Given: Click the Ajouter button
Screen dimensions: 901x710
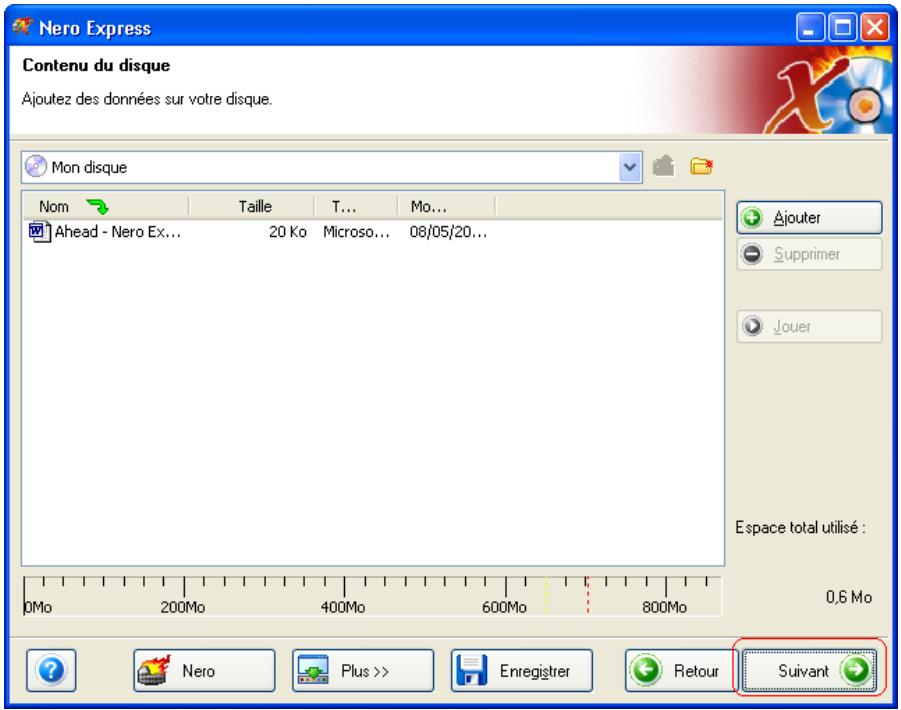Looking at the screenshot, I should (809, 218).
